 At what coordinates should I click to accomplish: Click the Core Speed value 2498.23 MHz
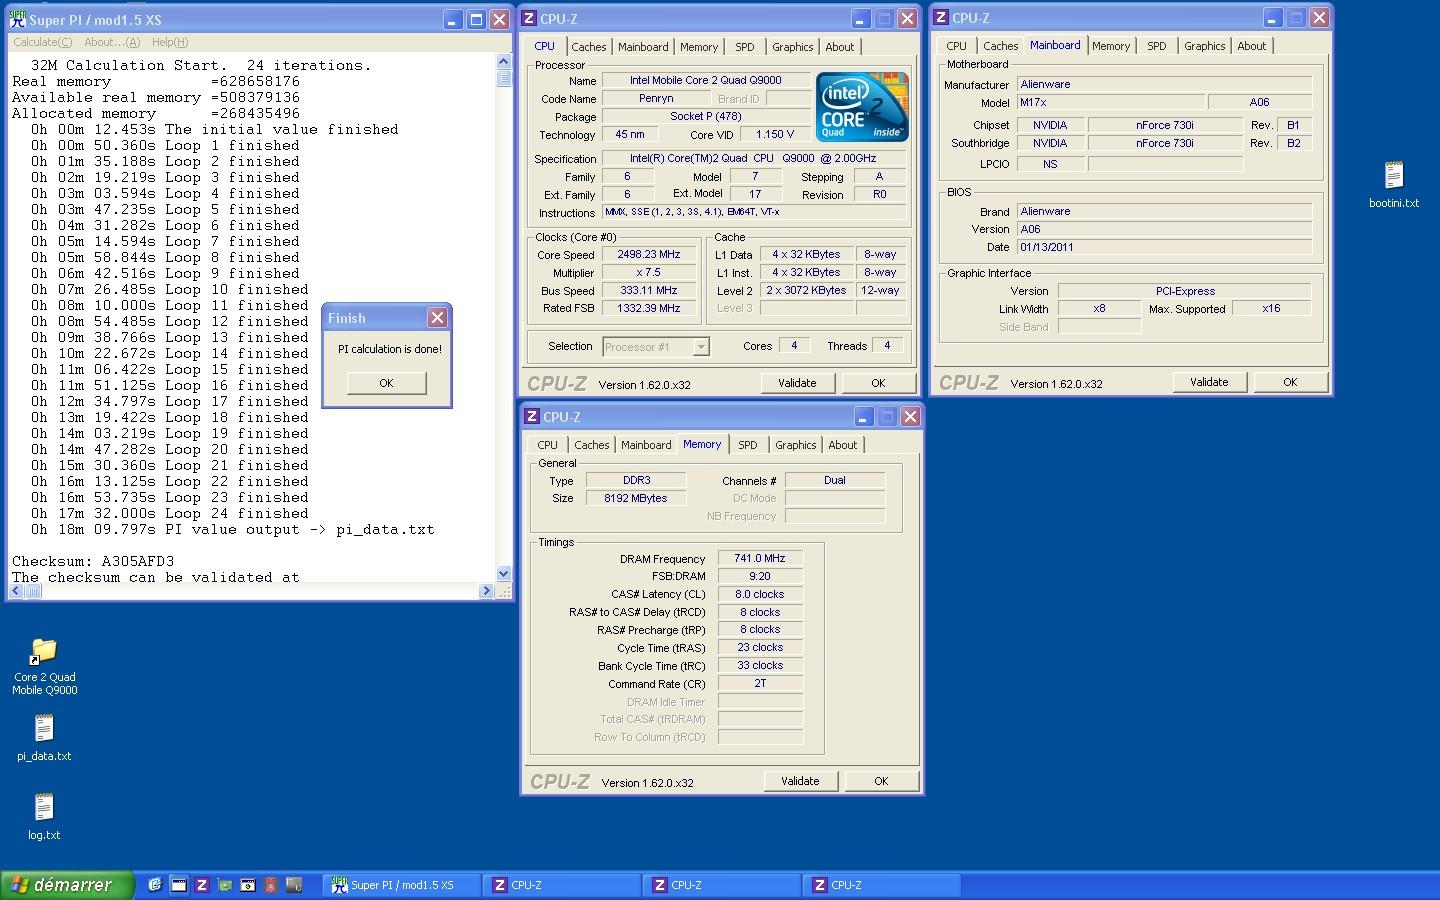click(649, 254)
